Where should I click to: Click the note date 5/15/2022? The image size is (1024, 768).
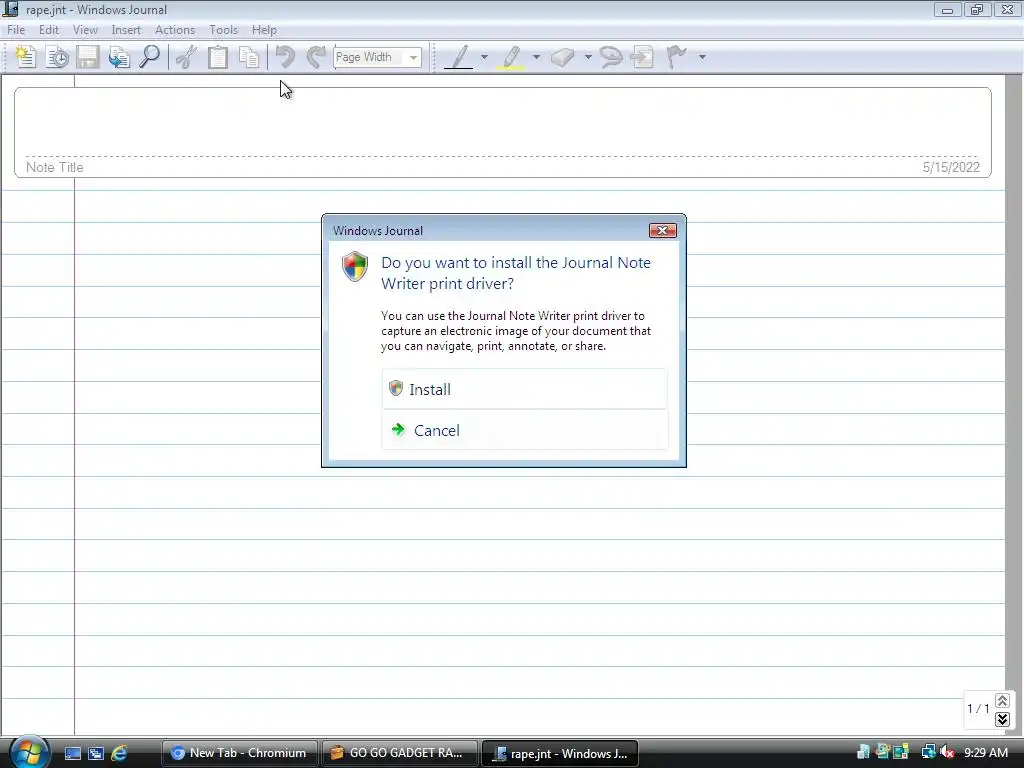click(951, 167)
